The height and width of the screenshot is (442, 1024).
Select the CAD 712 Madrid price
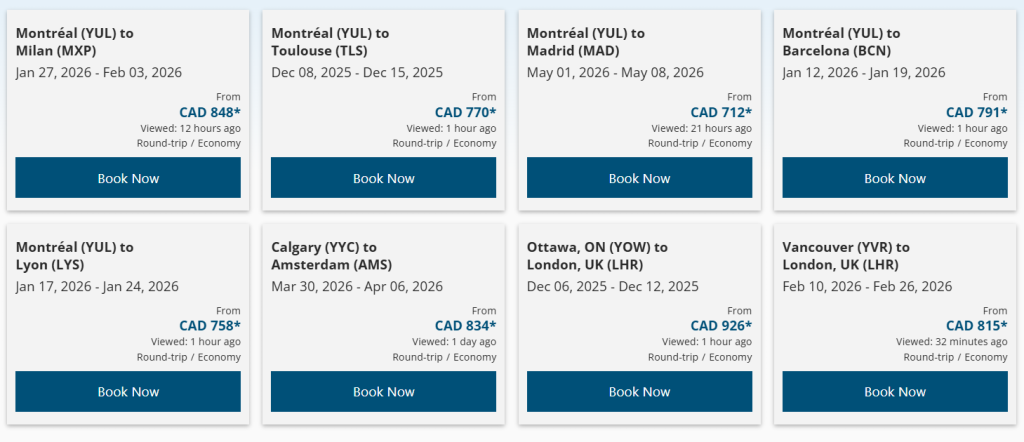(x=721, y=112)
